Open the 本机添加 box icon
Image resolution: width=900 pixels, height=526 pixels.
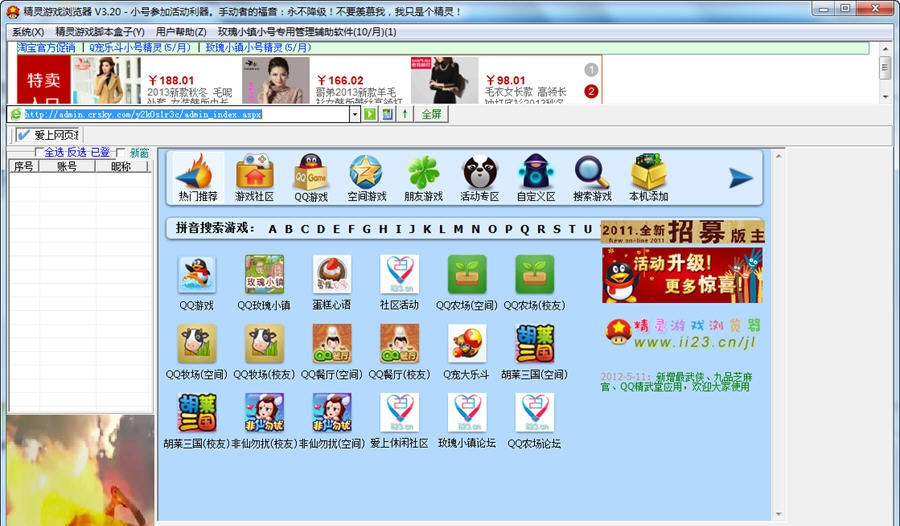[648, 177]
